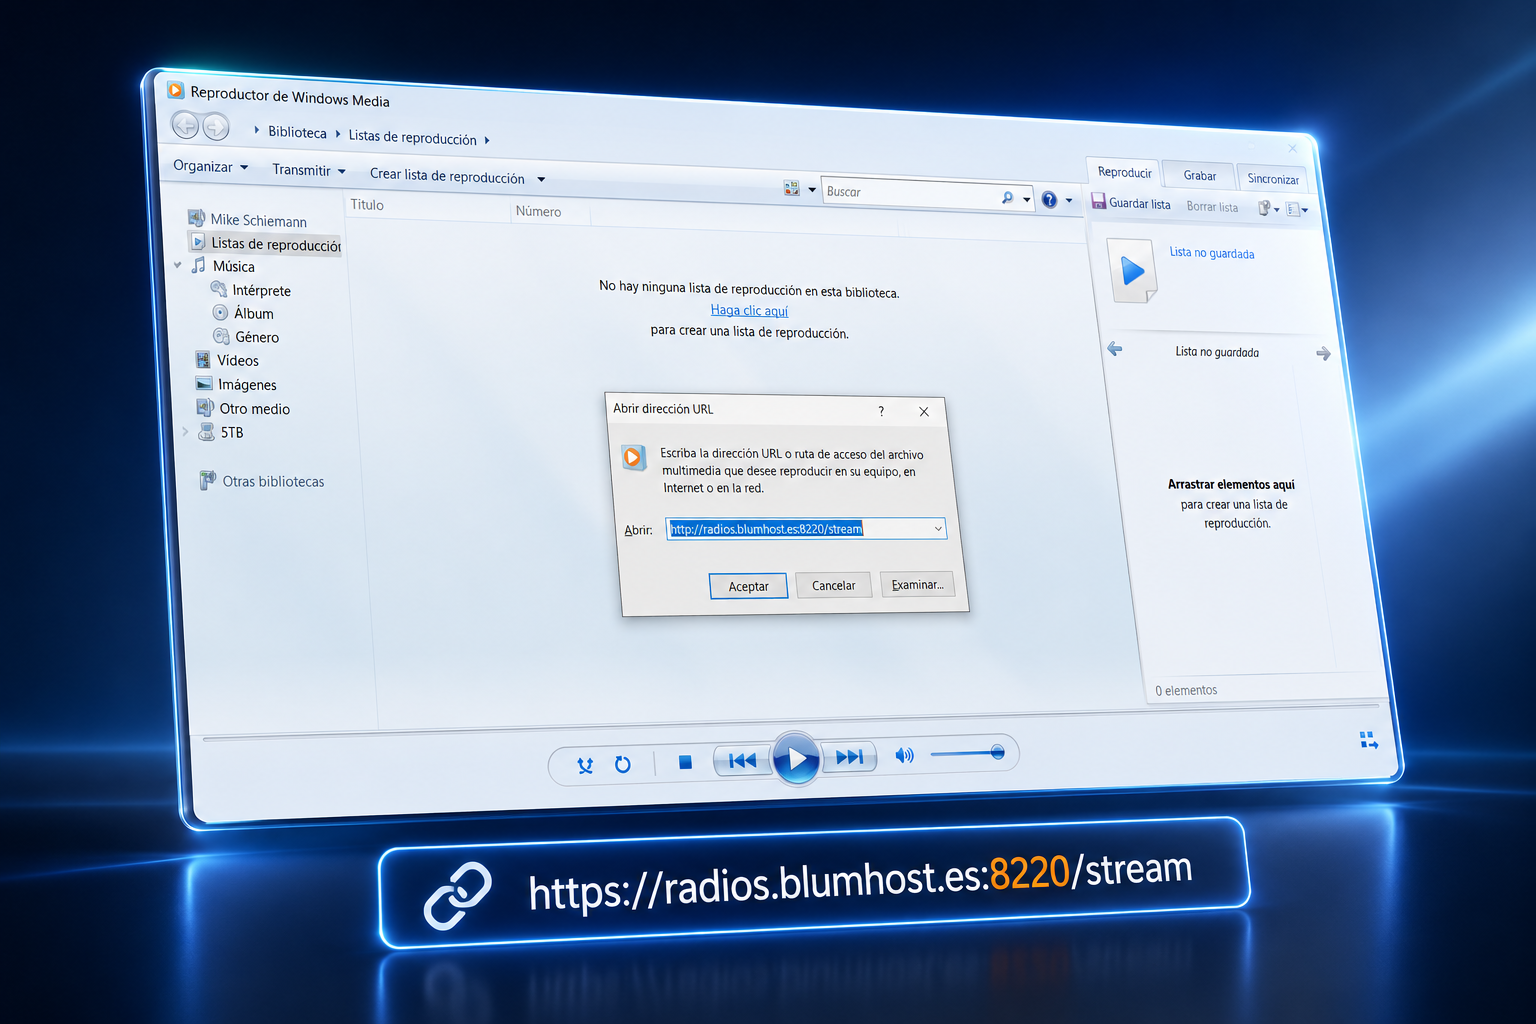The width and height of the screenshot is (1536, 1024).
Task: Start playback with the round Play button
Action: (x=797, y=759)
